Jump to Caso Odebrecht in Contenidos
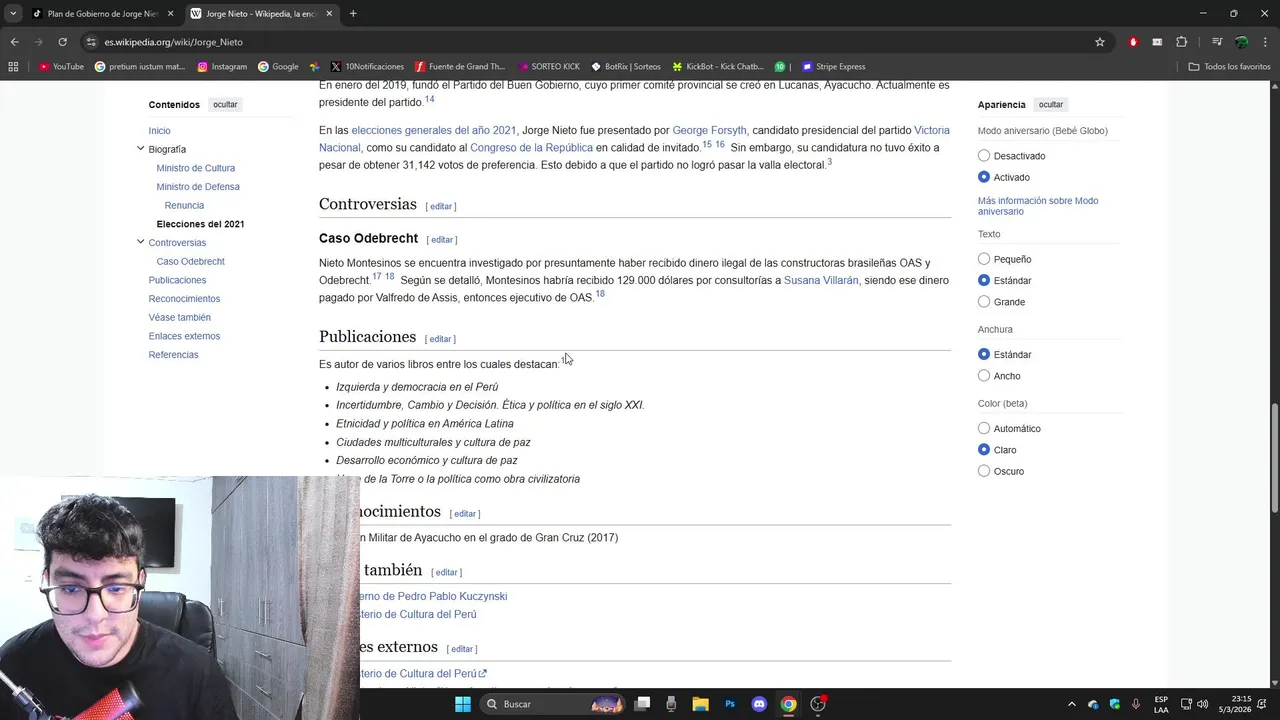Viewport: 1280px width, 720px height. point(190,261)
